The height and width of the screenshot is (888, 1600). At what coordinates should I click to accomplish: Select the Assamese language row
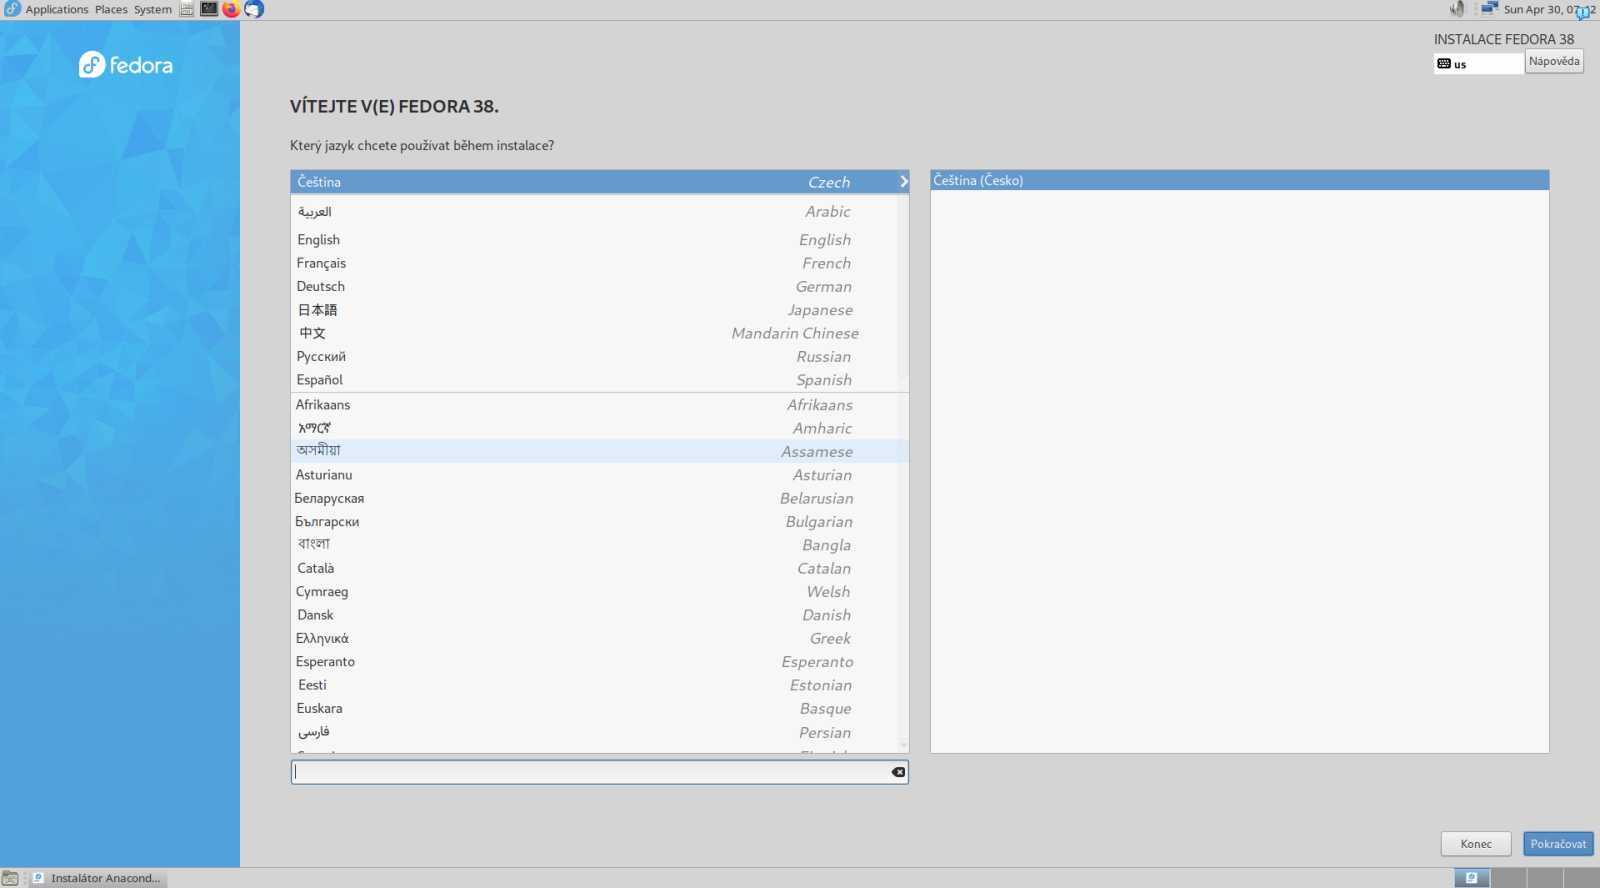pyautogui.click(x=599, y=451)
